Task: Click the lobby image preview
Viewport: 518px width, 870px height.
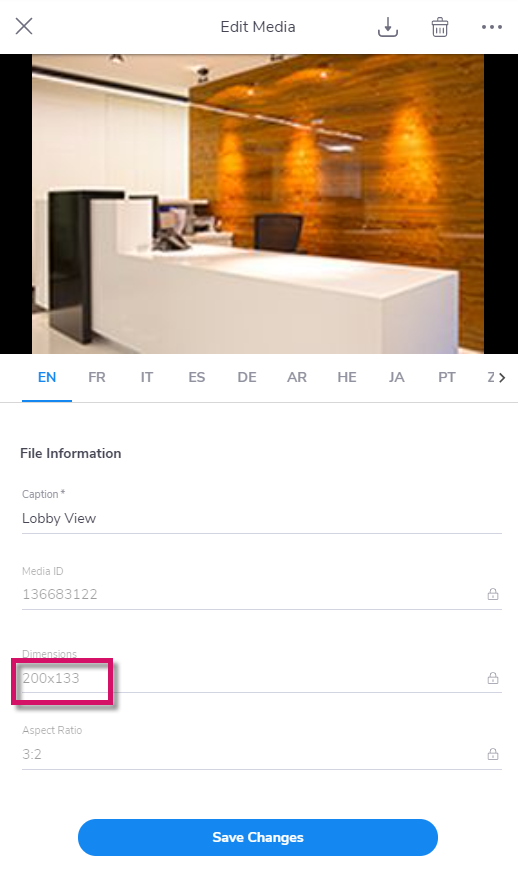Action: click(x=258, y=204)
